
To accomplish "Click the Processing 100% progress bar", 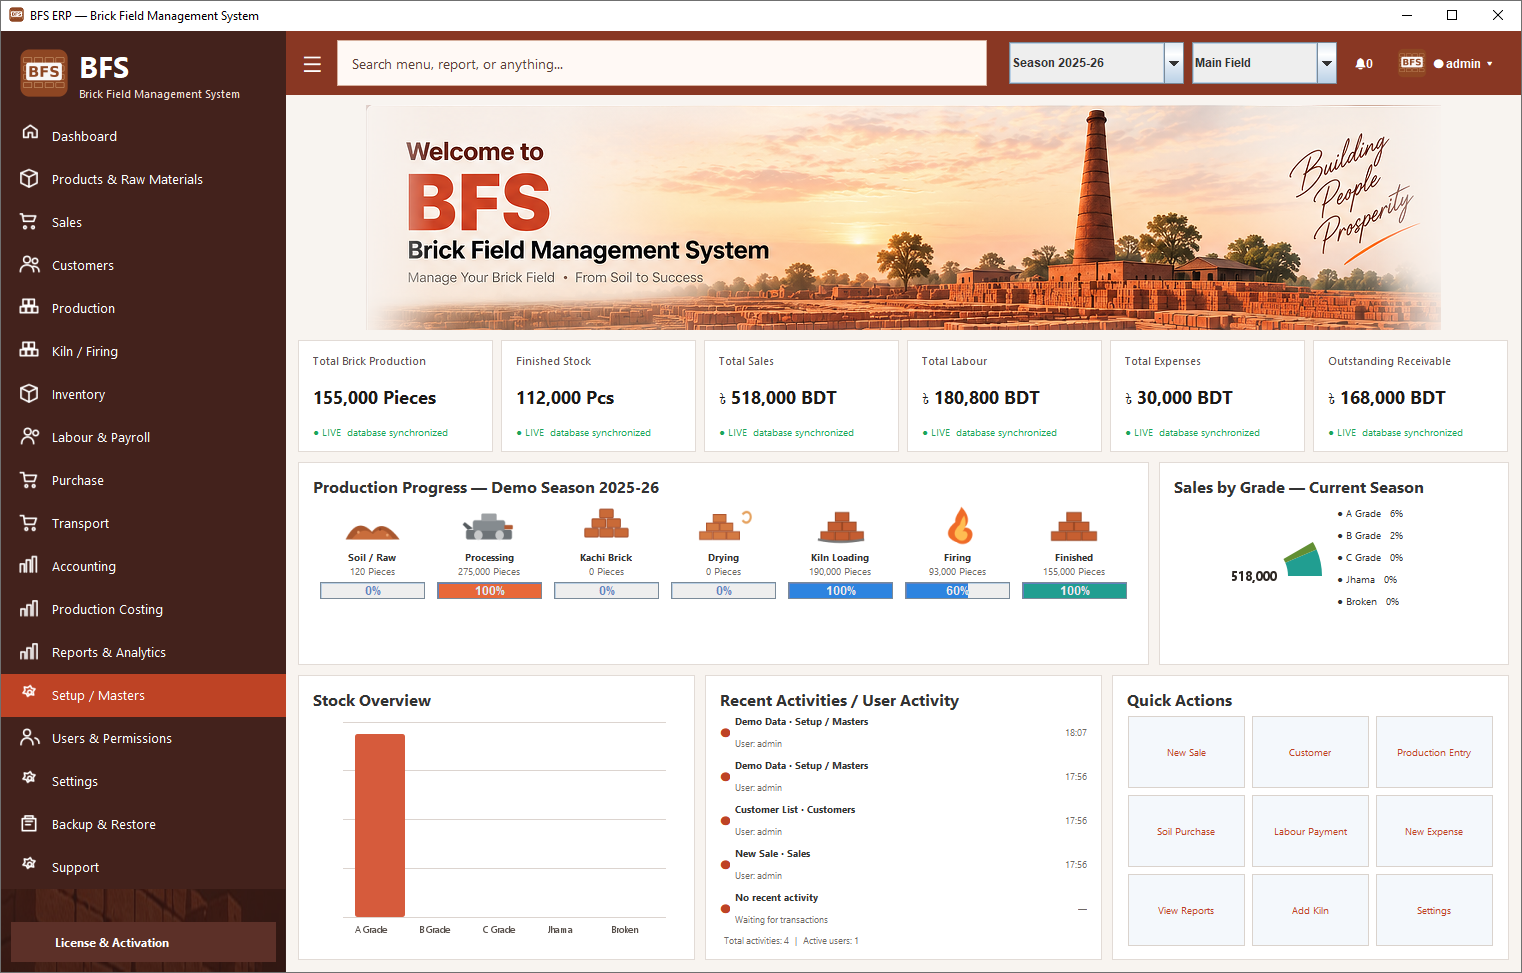I will (x=490, y=591).
